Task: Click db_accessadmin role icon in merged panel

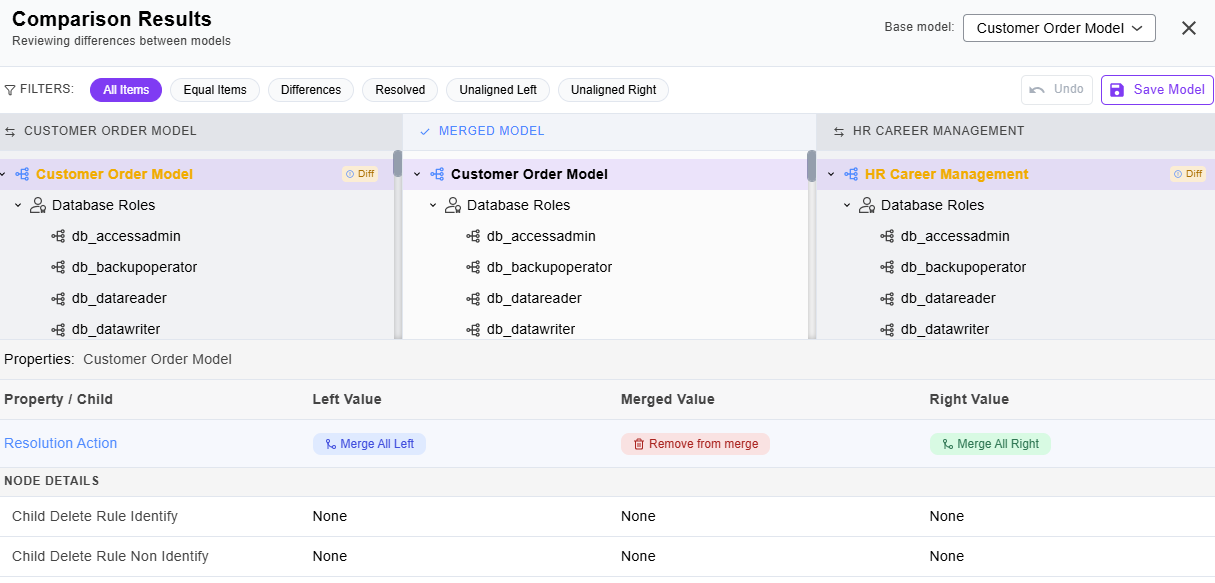Action: click(x=473, y=236)
